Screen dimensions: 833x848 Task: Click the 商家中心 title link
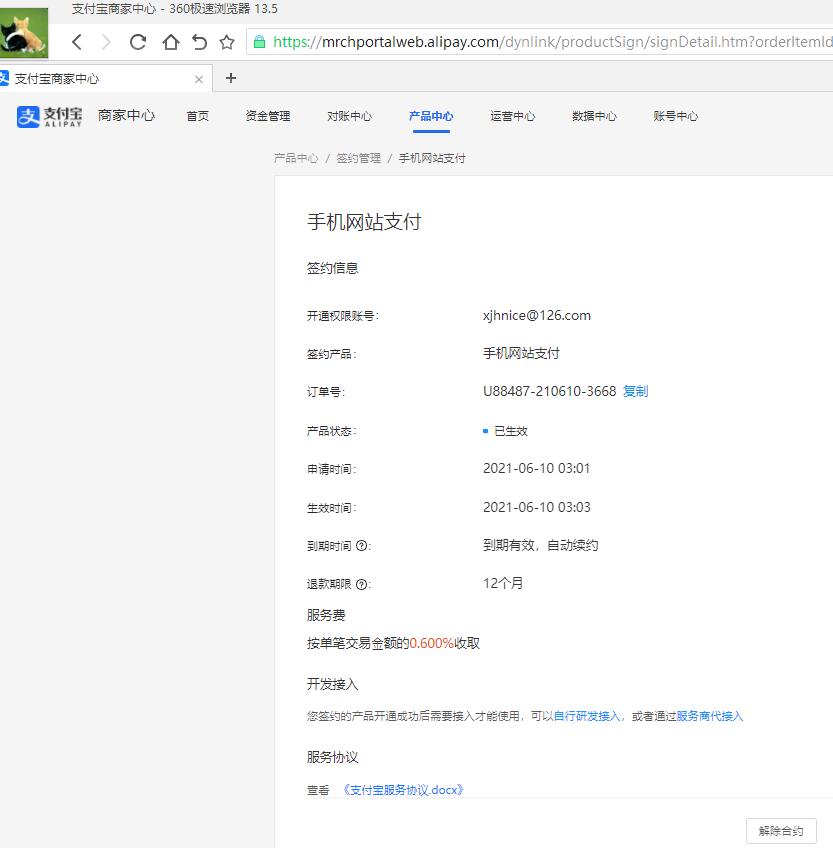pyautogui.click(x=126, y=116)
